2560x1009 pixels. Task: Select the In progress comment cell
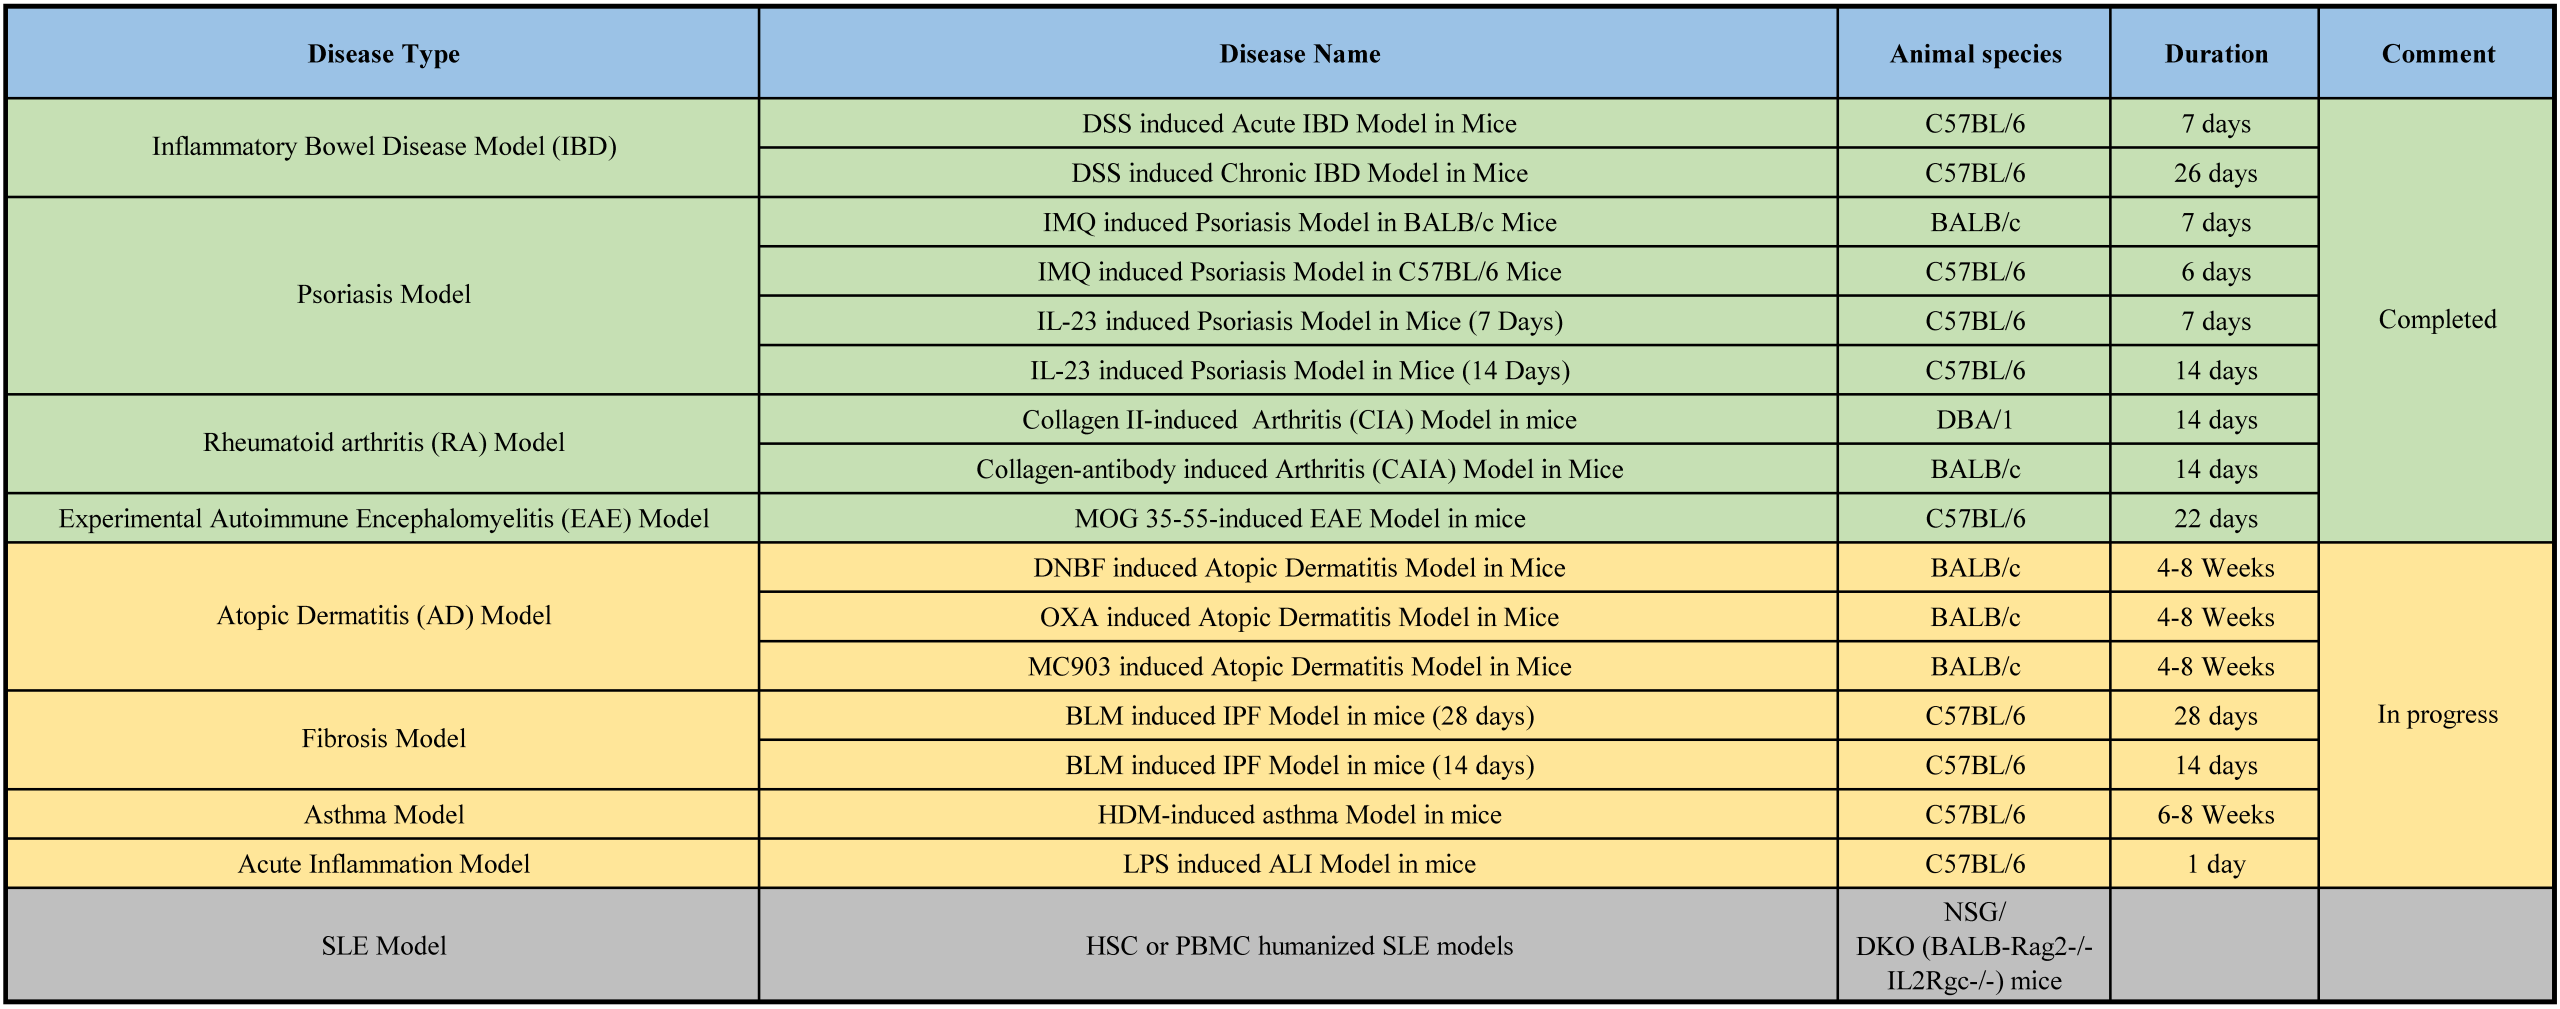point(2437,715)
